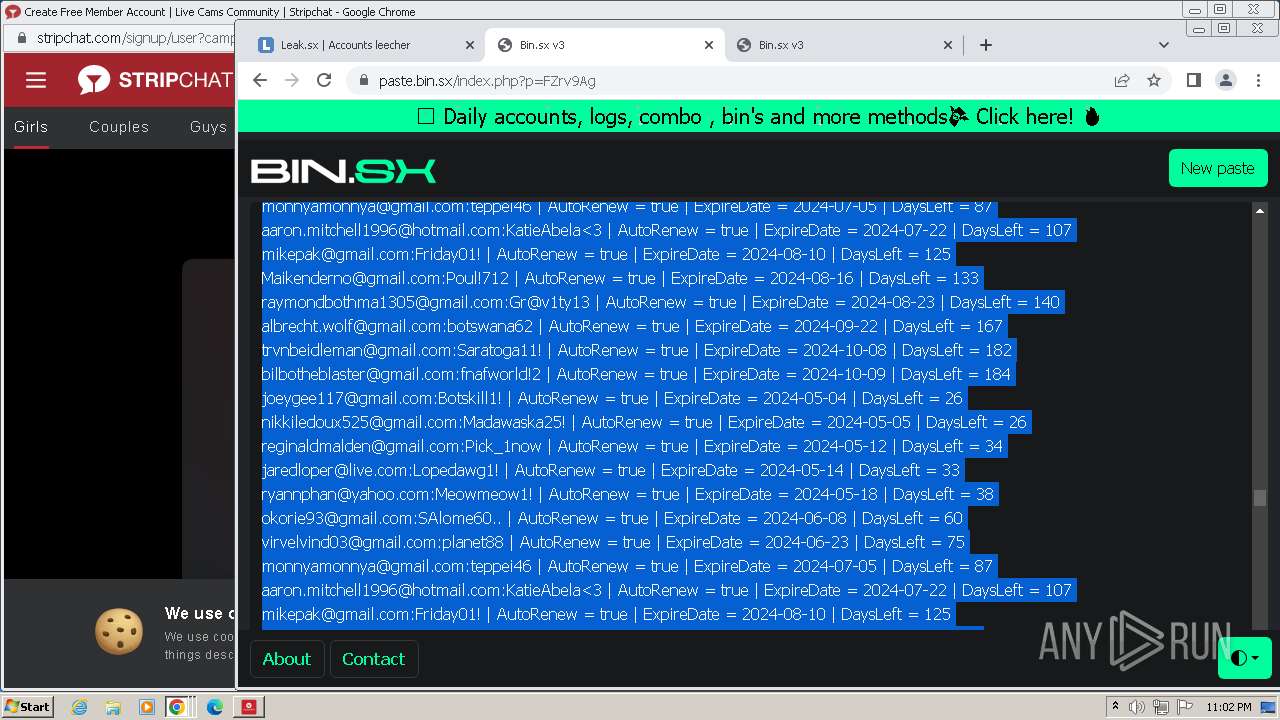Switch to the second Bin.sx v3 tab

click(x=843, y=45)
